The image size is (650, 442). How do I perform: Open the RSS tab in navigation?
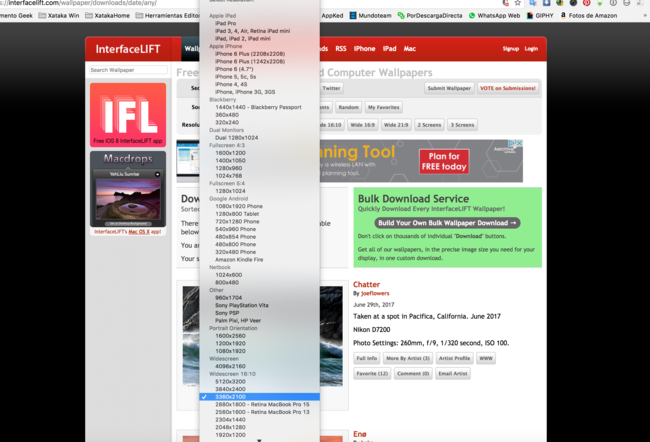pyautogui.click(x=341, y=49)
